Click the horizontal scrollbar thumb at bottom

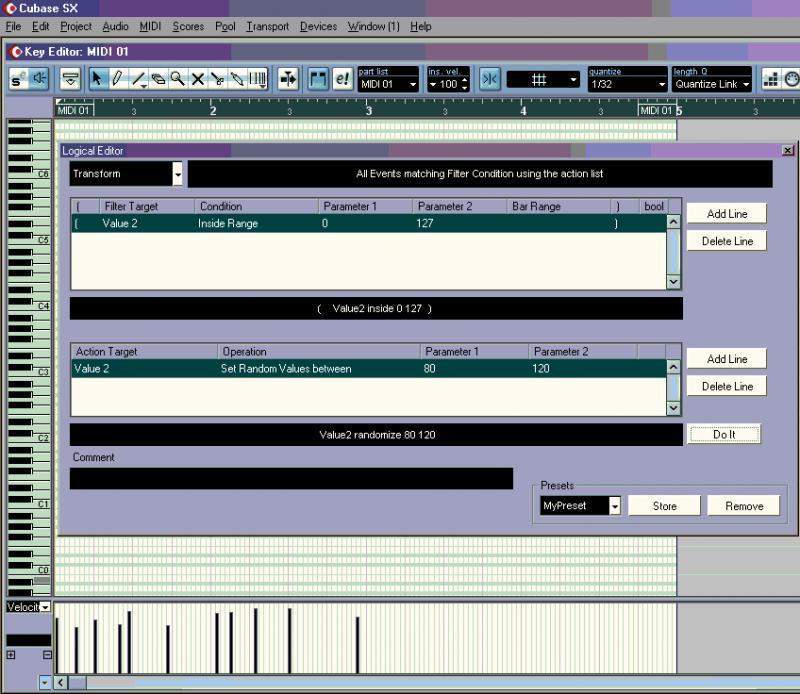[x=78, y=682]
